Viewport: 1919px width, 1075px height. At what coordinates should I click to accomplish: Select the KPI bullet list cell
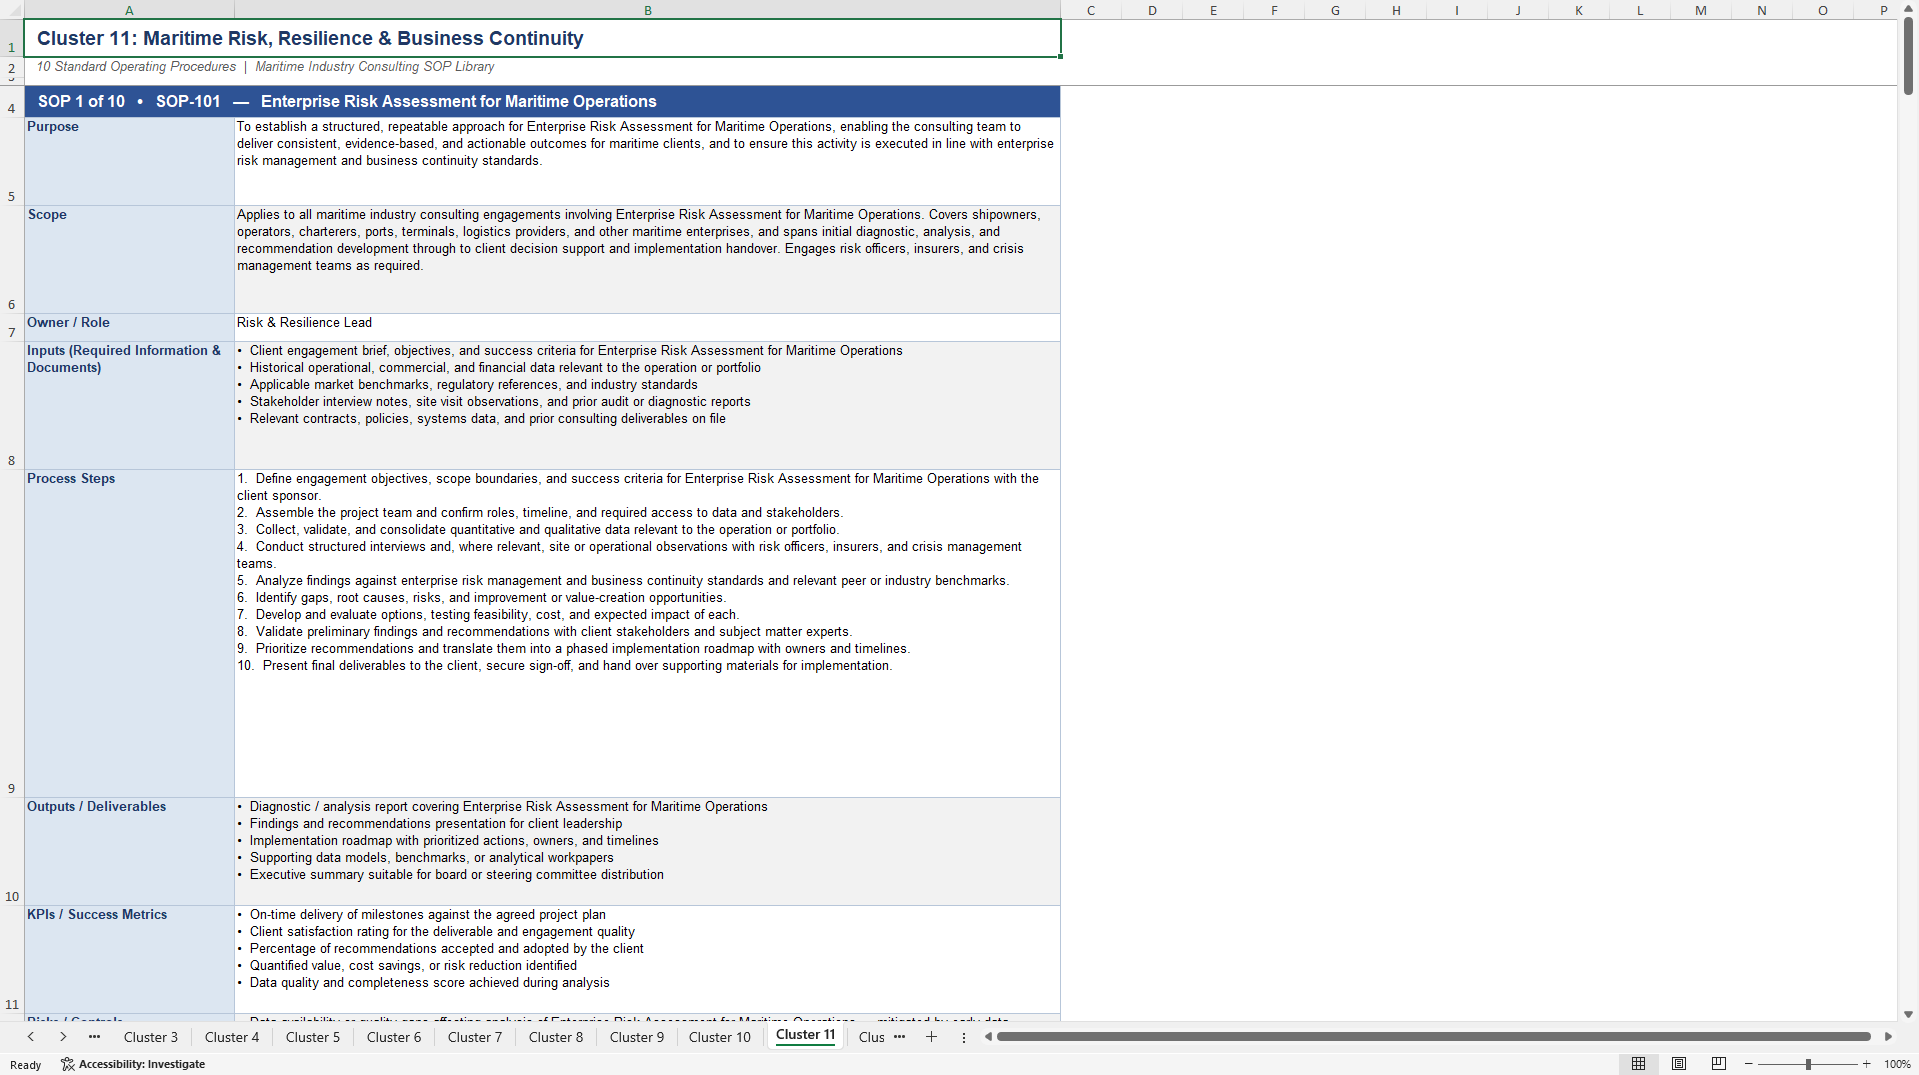pyautogui.click(x=647, y=959)
